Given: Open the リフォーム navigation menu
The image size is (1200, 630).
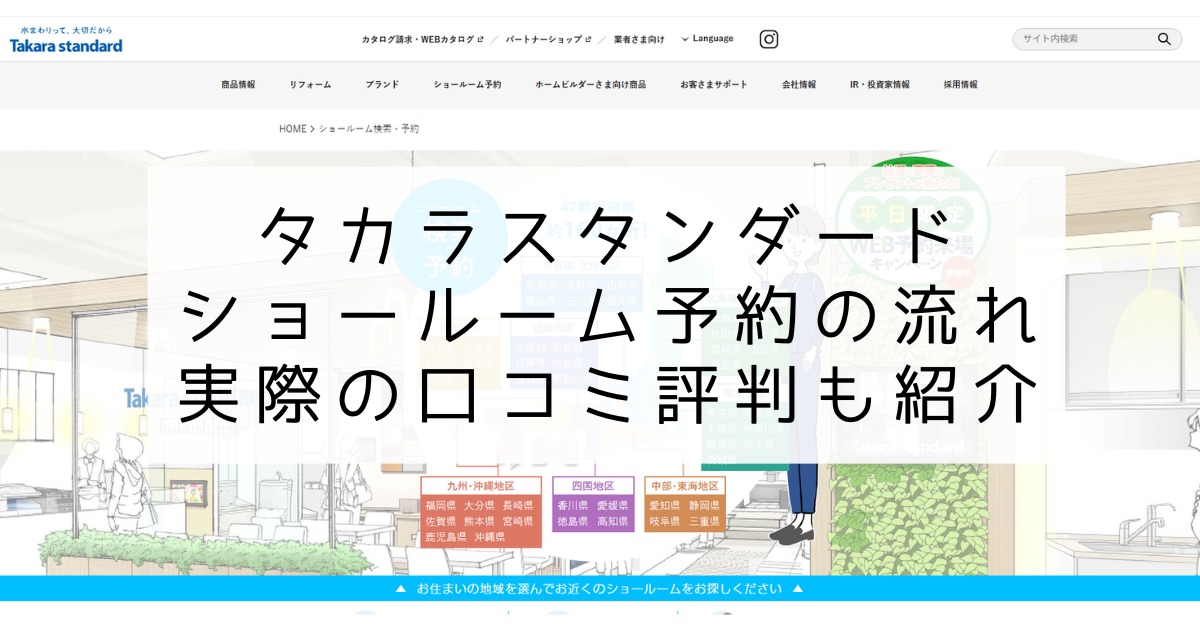Looking at the screenshot, I should click(310, 85).
